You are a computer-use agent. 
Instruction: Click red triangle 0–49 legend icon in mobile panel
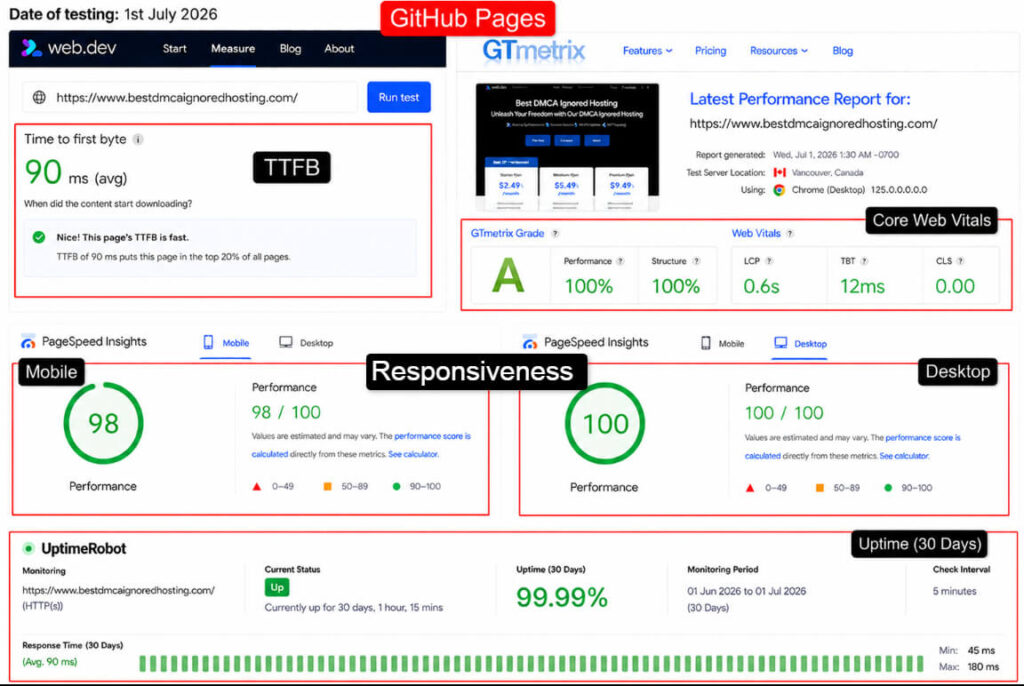(257, 487)
